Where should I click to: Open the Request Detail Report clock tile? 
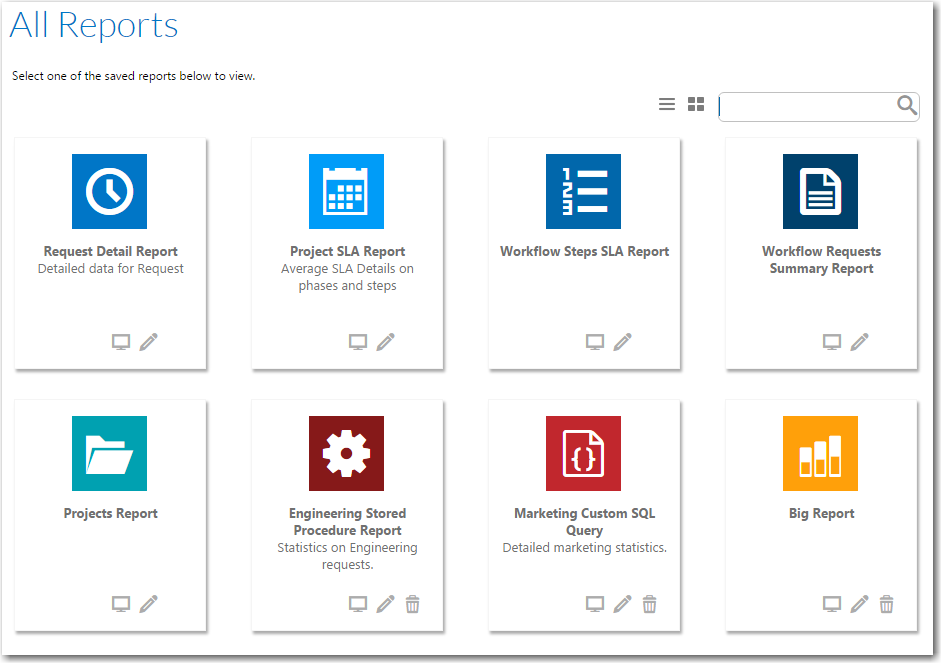109,191
